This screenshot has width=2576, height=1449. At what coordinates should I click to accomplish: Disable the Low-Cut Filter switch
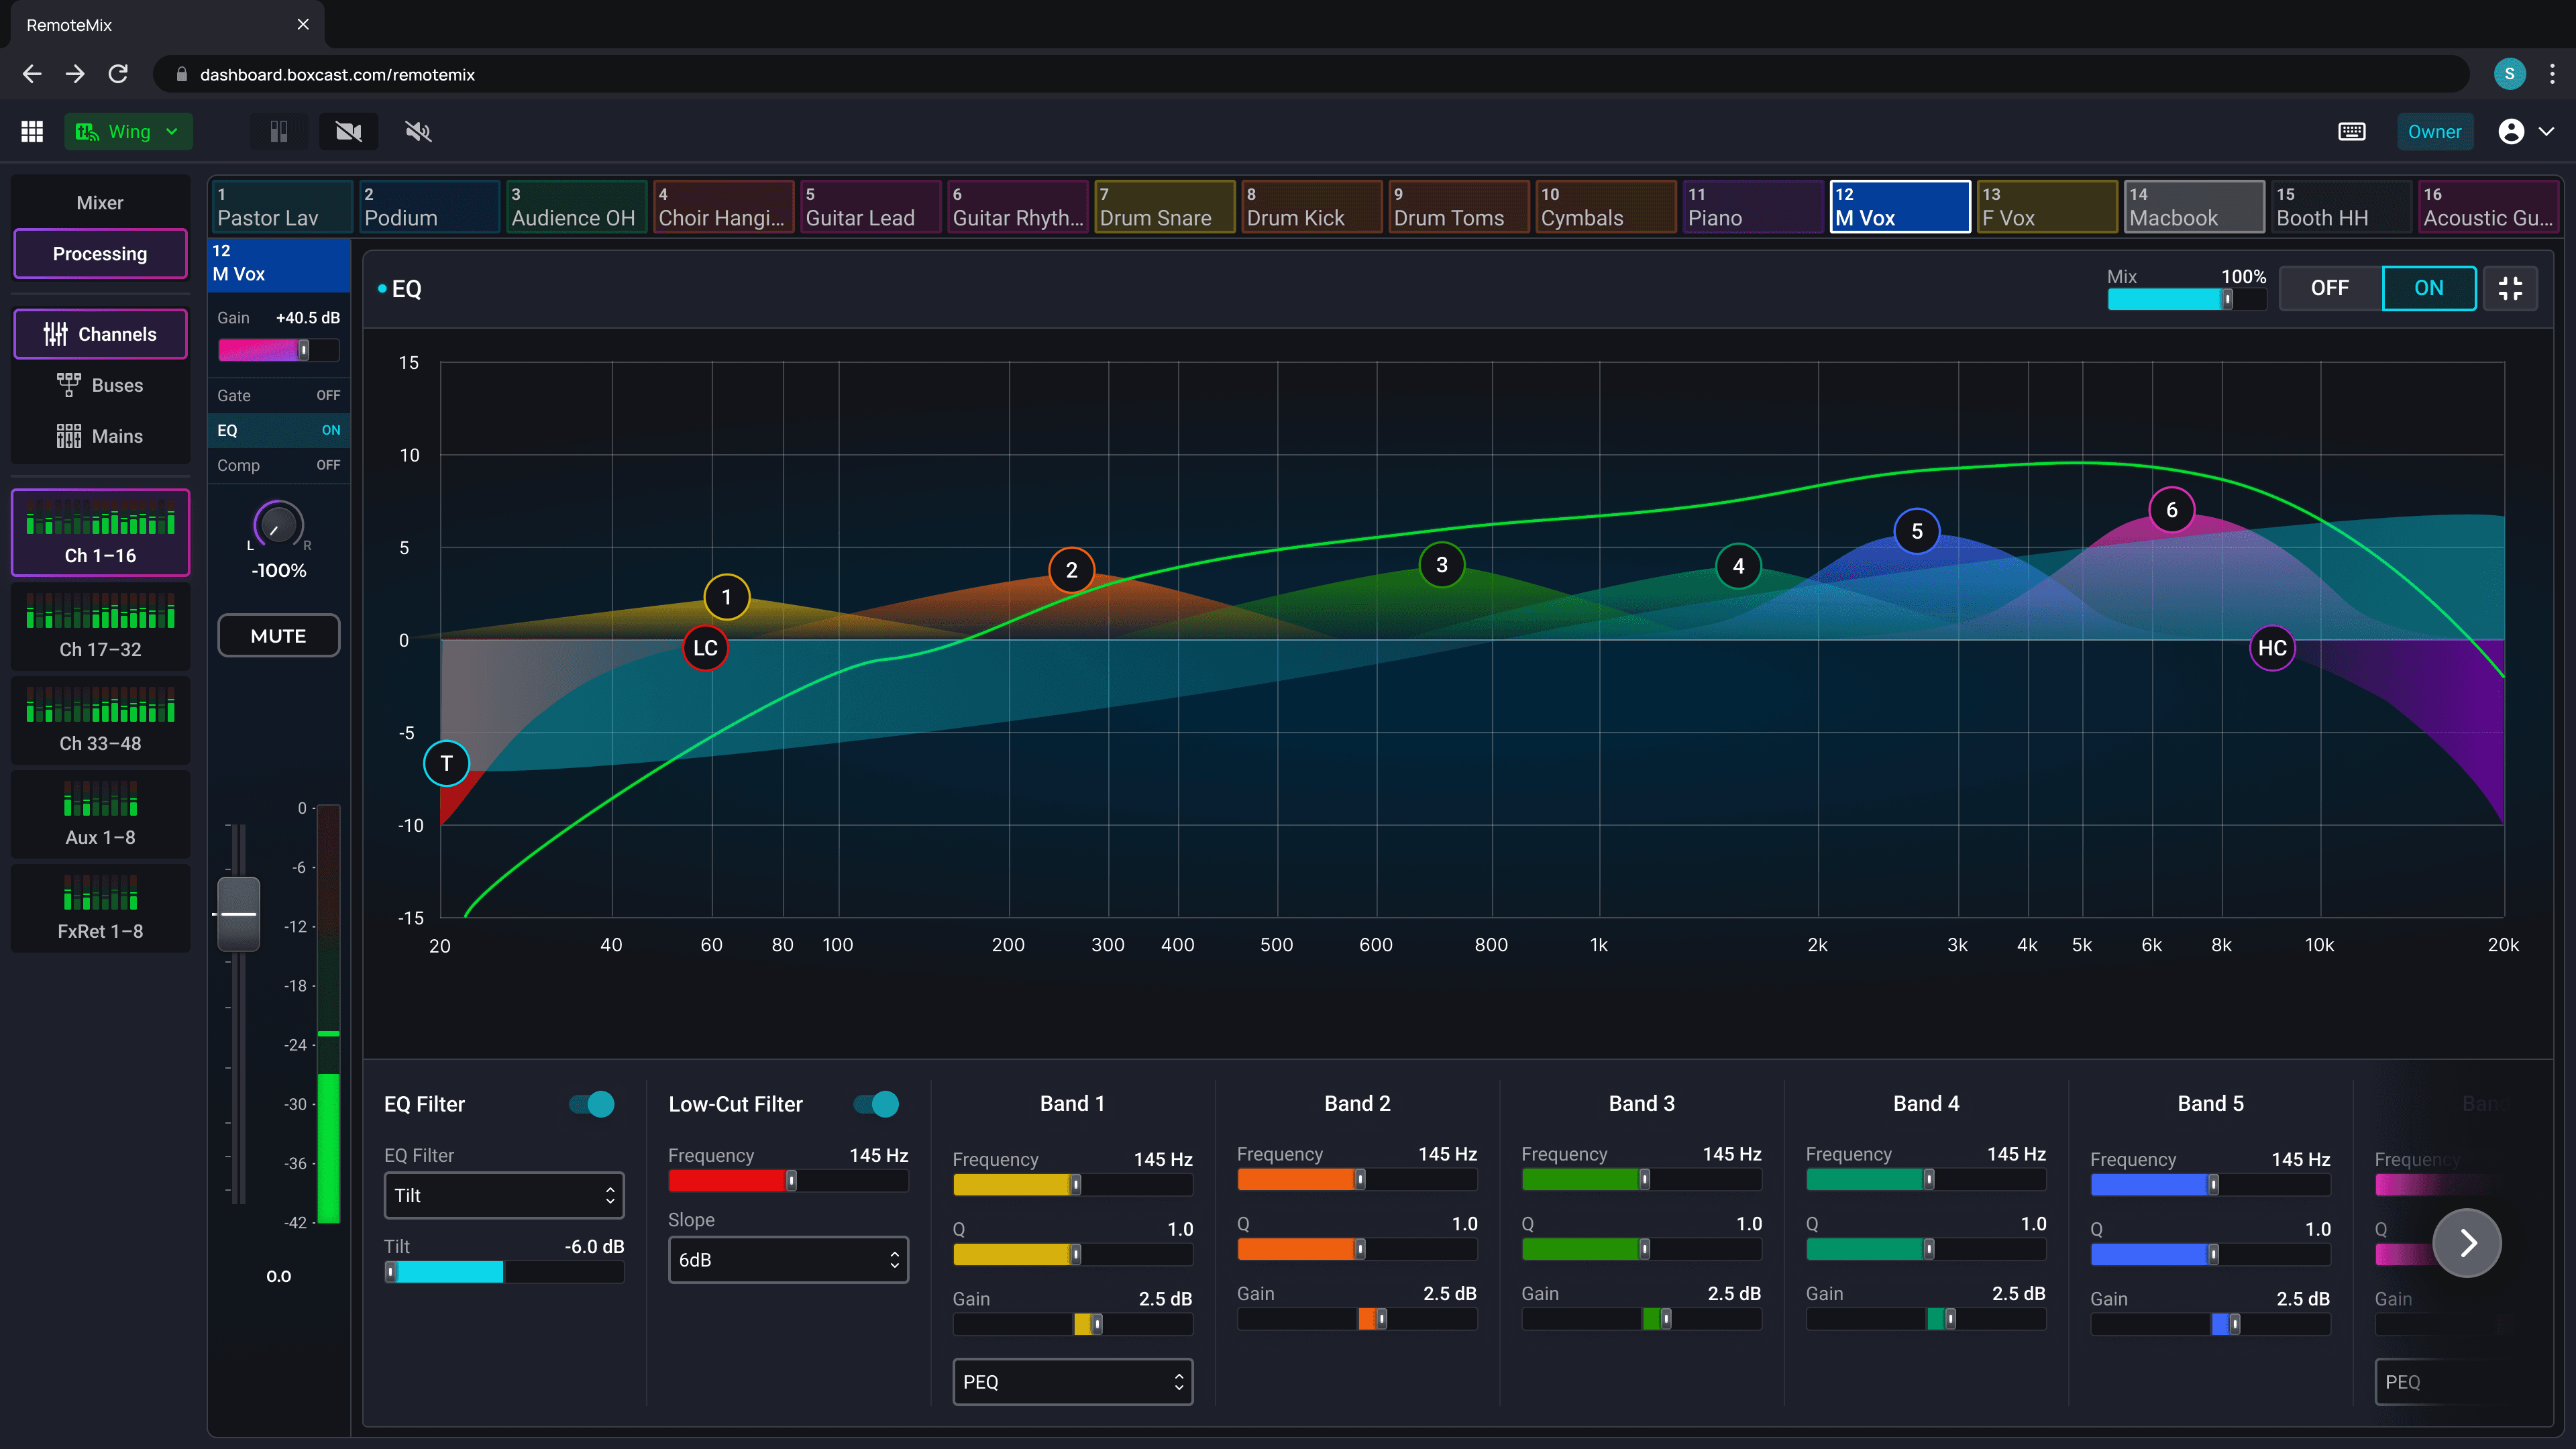point(876,1104)
